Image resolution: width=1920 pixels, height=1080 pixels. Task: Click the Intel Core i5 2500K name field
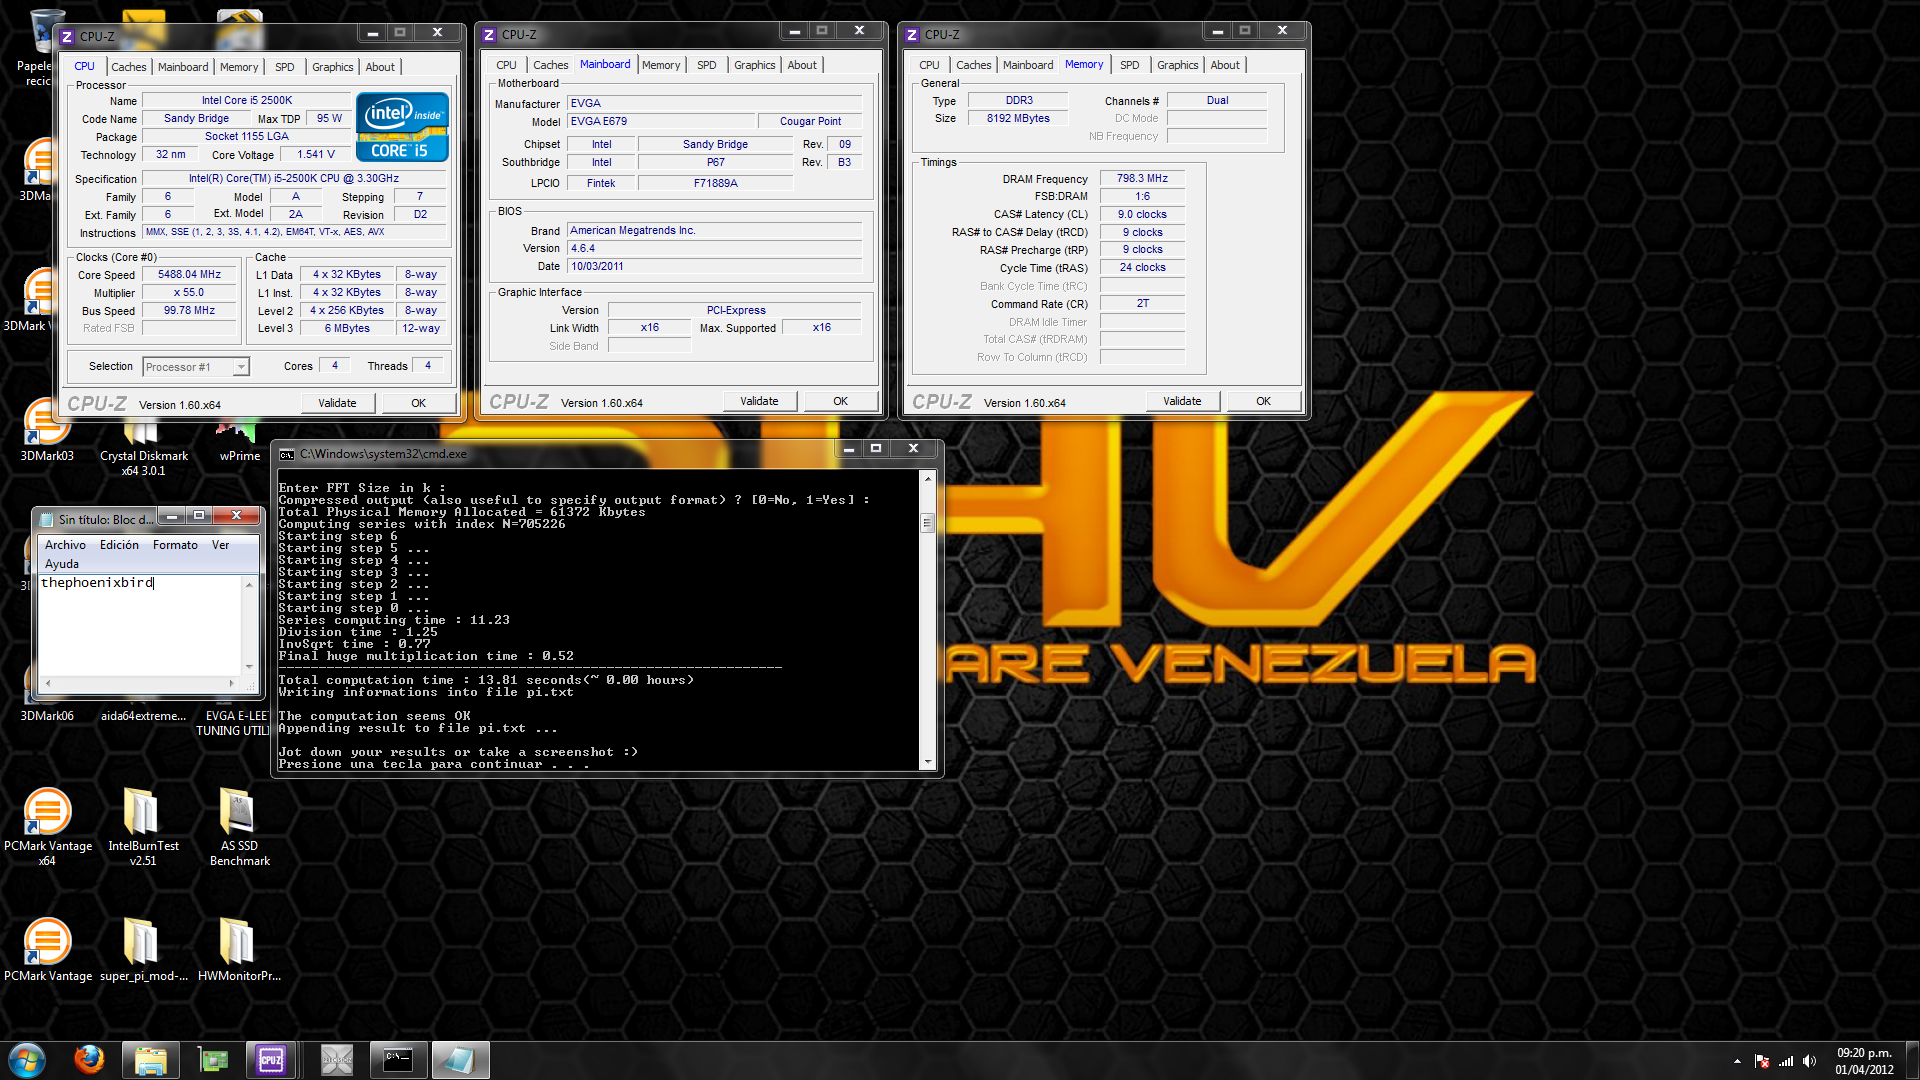point(246,100)
